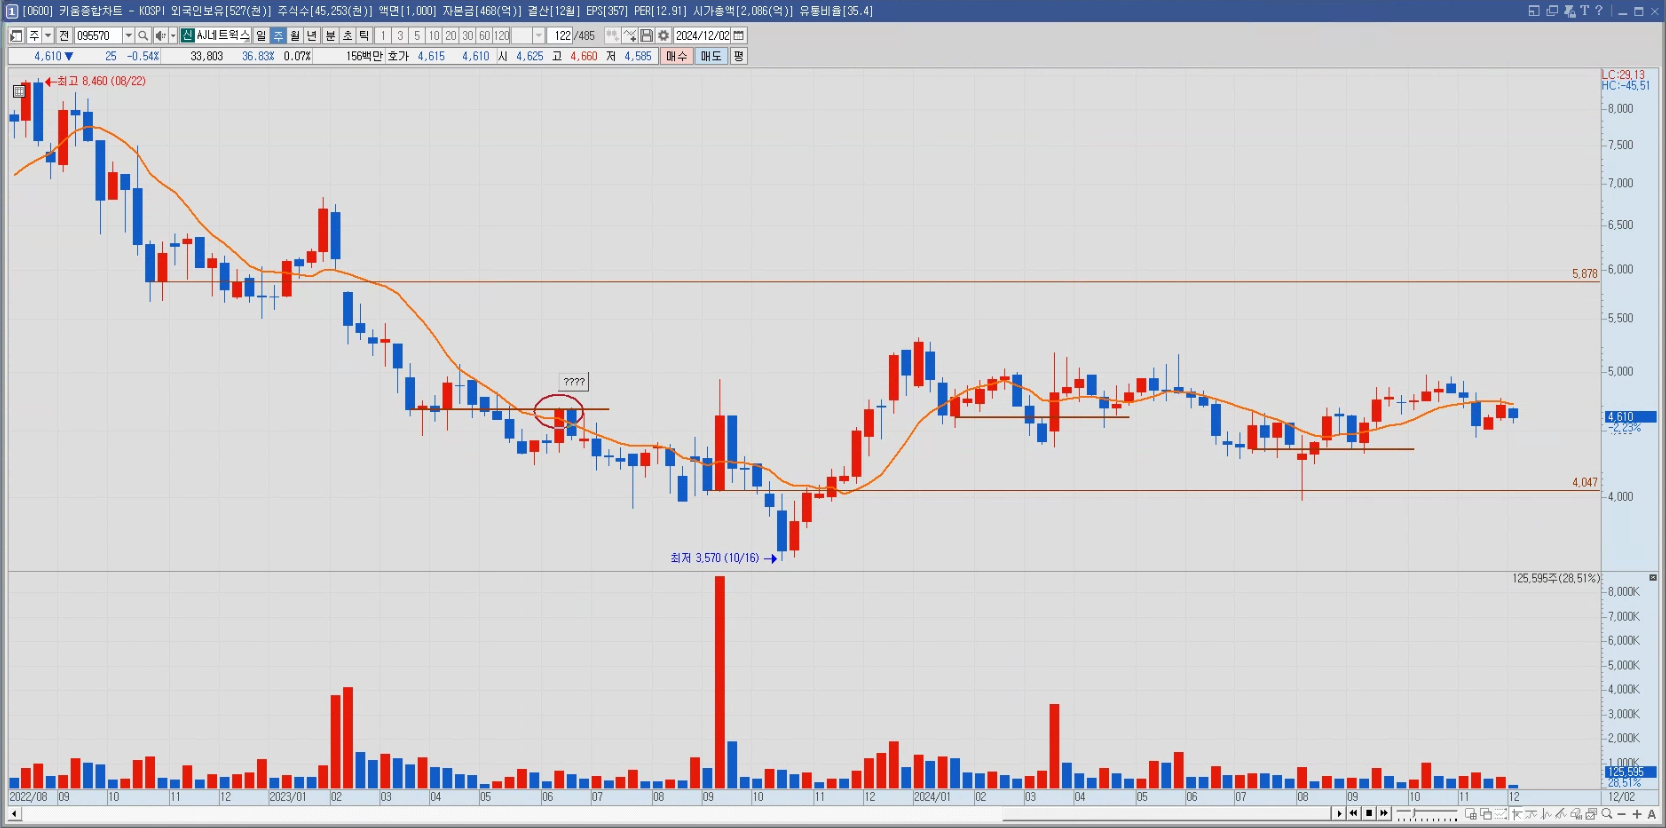Click the screen number 1 icon in title bar
Viewport: 1666px width, 828px height.
pos(12,11)
